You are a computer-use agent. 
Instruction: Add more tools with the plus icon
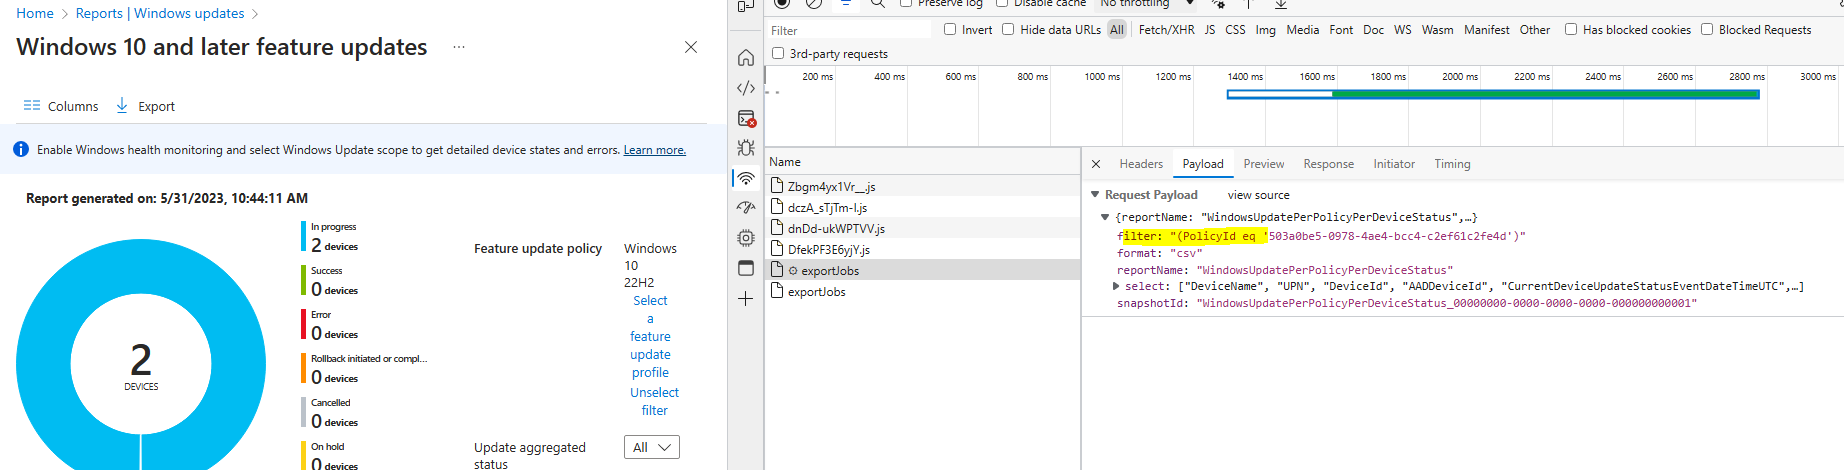(746, 298)
